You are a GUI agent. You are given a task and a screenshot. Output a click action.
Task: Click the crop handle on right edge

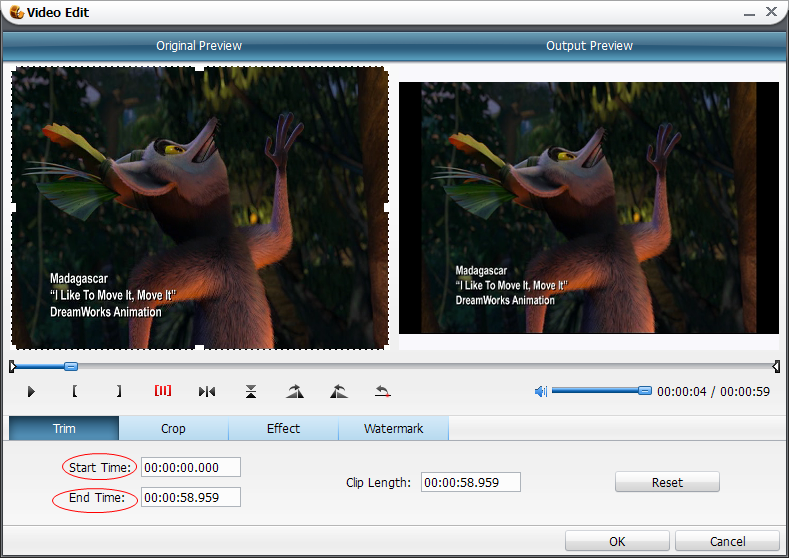pyautogui.click(x=387, y=207)
